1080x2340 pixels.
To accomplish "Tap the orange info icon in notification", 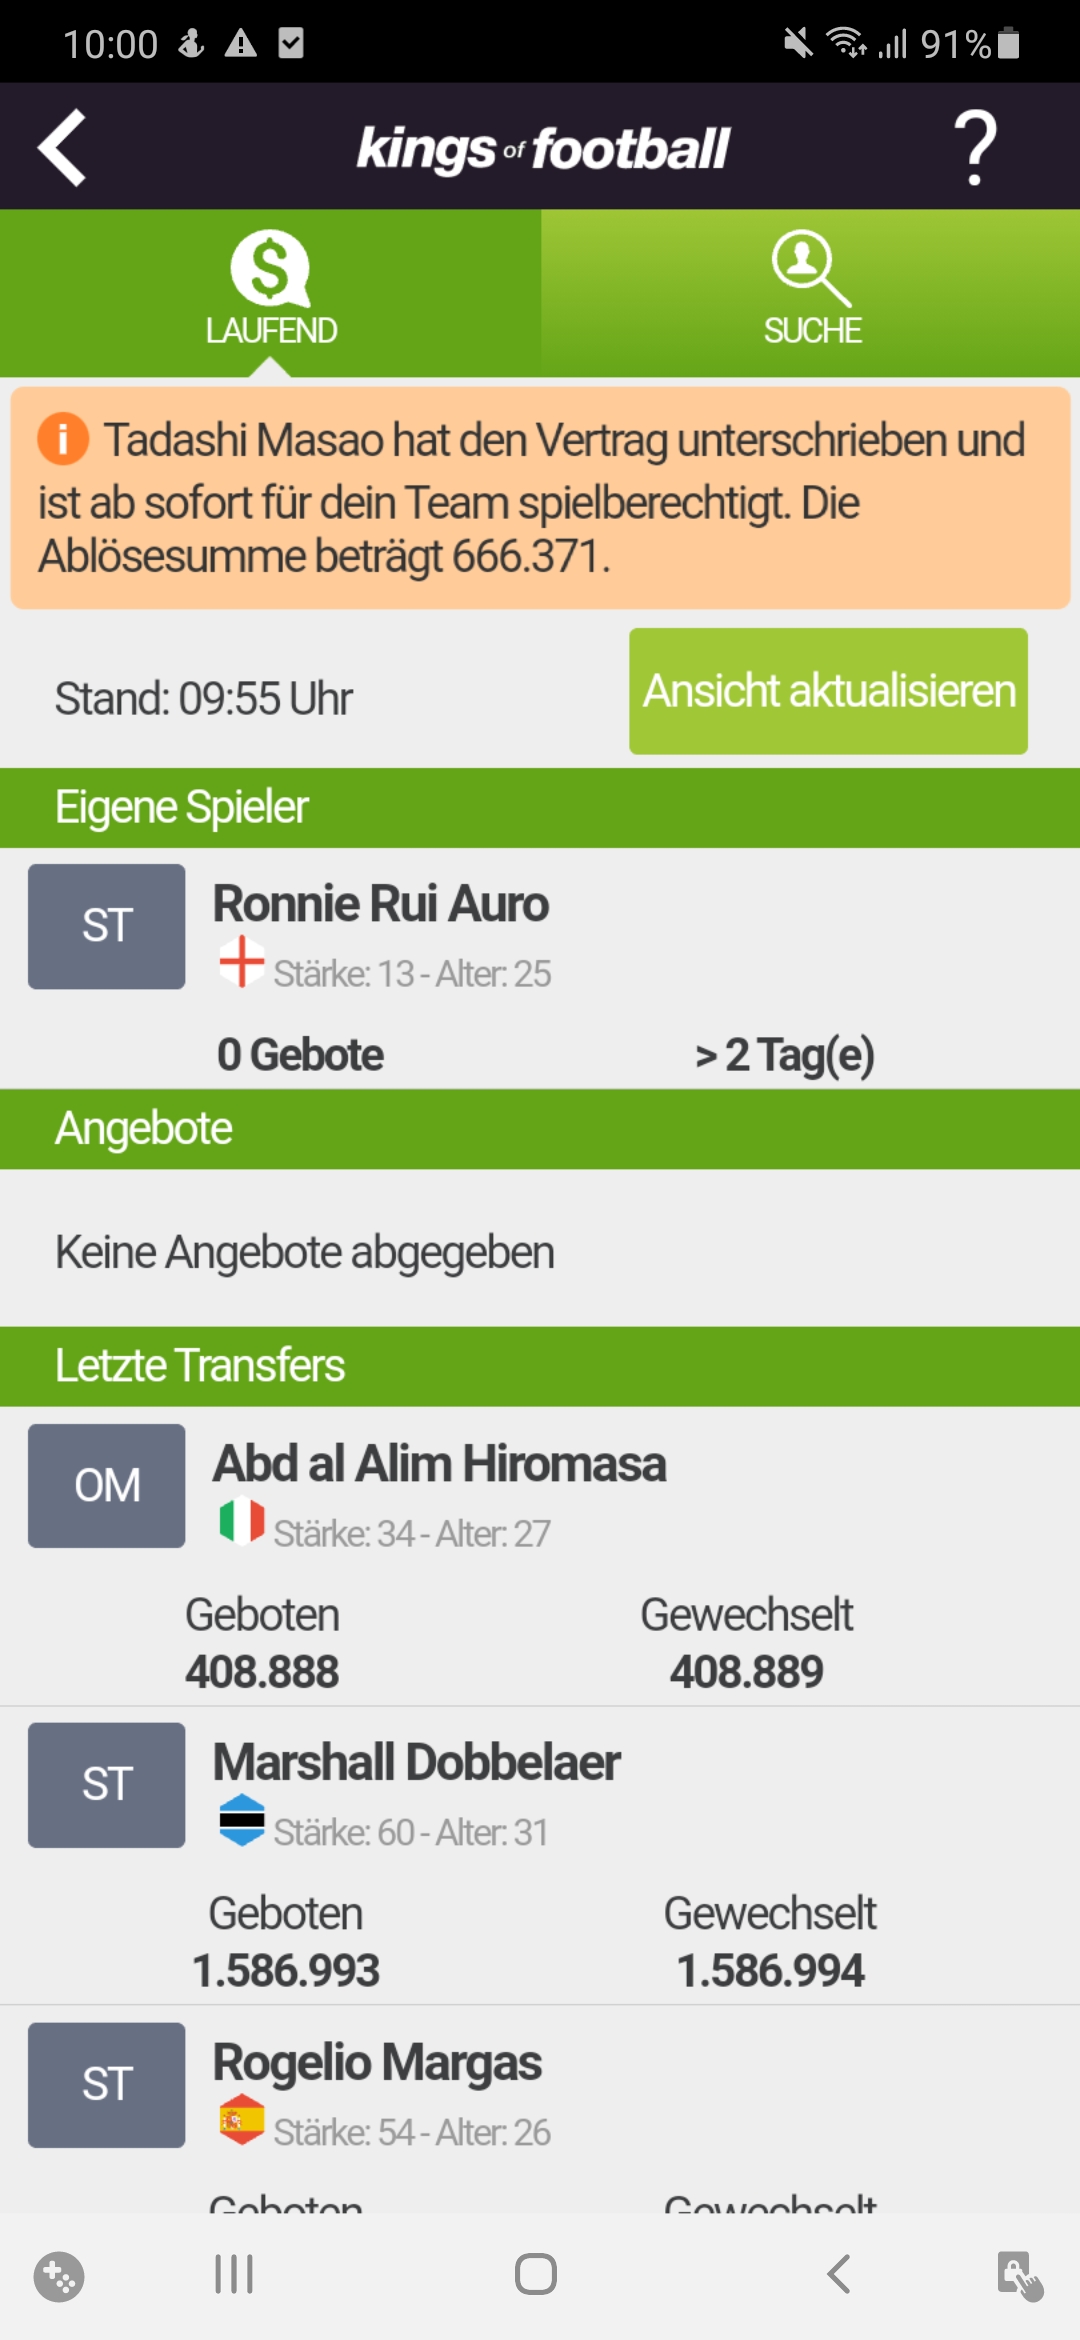I will pyautogui.click(x=63, y=439).
